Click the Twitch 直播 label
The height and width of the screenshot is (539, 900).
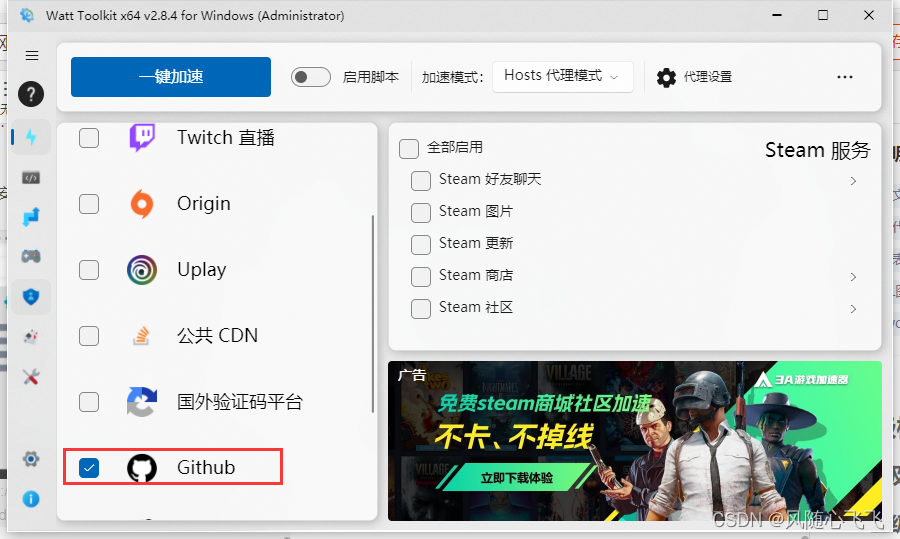tap(226, 138)
